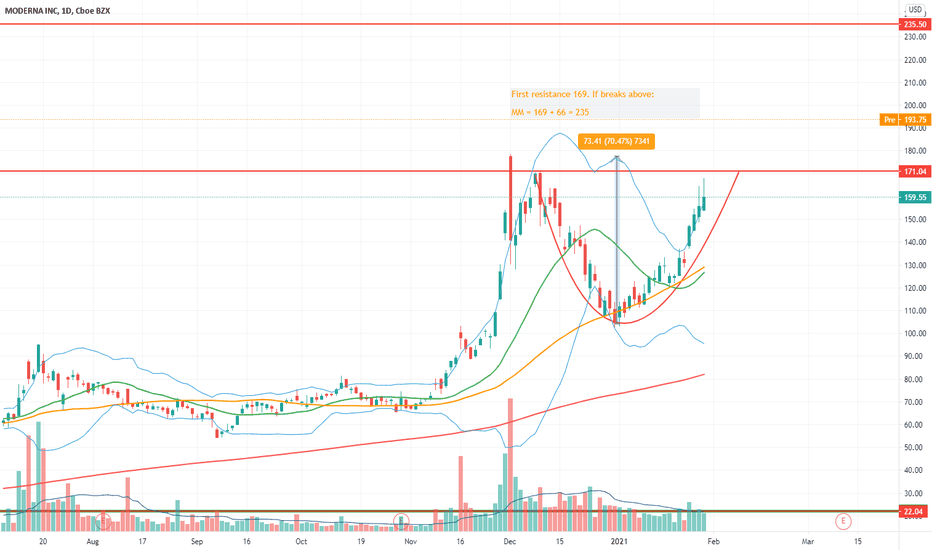Click the Dec label on the time axis
The width and height of the screenshot is (932, 550).
pyautogui.click(x=509, y=542)
